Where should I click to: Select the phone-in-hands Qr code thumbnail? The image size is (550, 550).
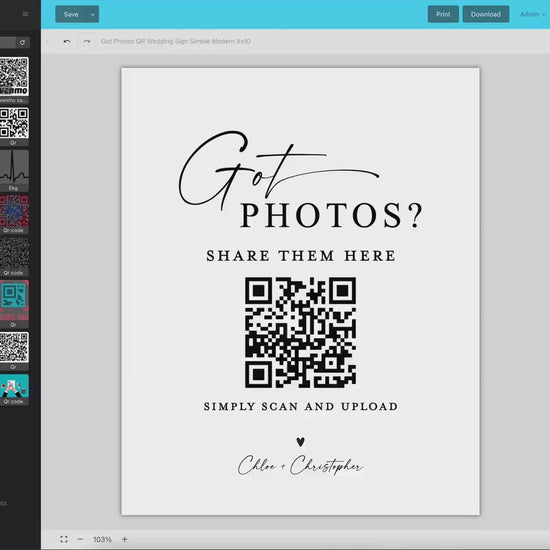pyautogui.click(x=14, y=386)
